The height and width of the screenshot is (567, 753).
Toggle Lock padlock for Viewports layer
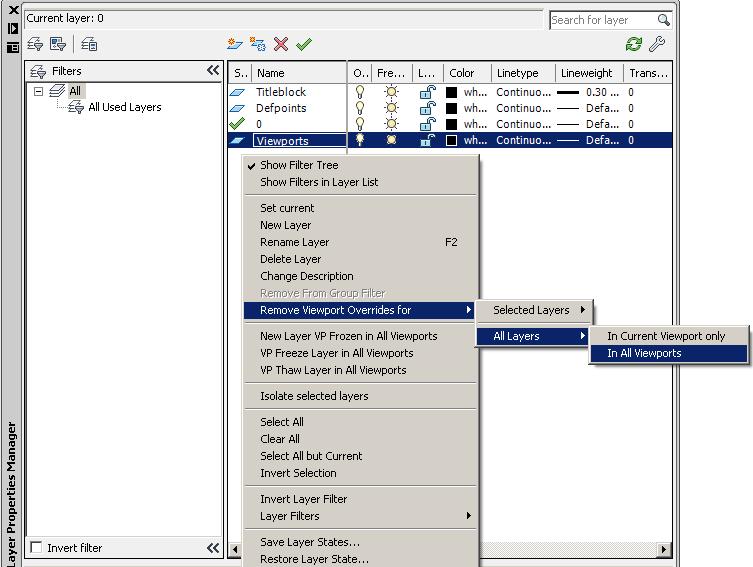click(x=427, y=140)
